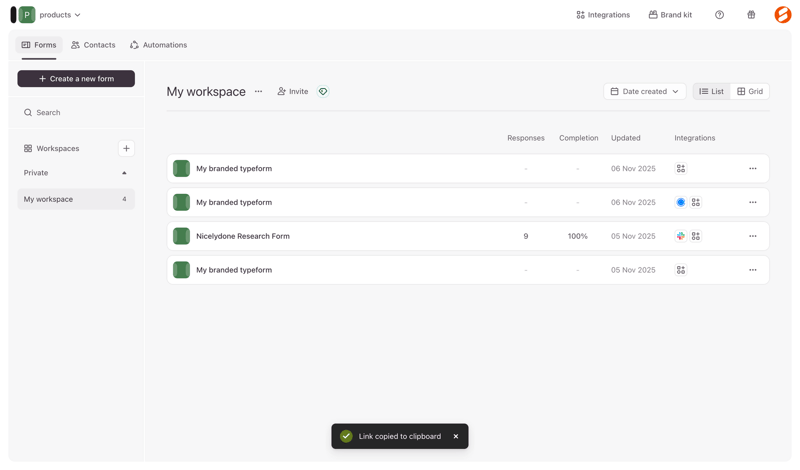800x470 pixels.
Task: Open the orange user avatar menu
Action: tap(783, 15)
